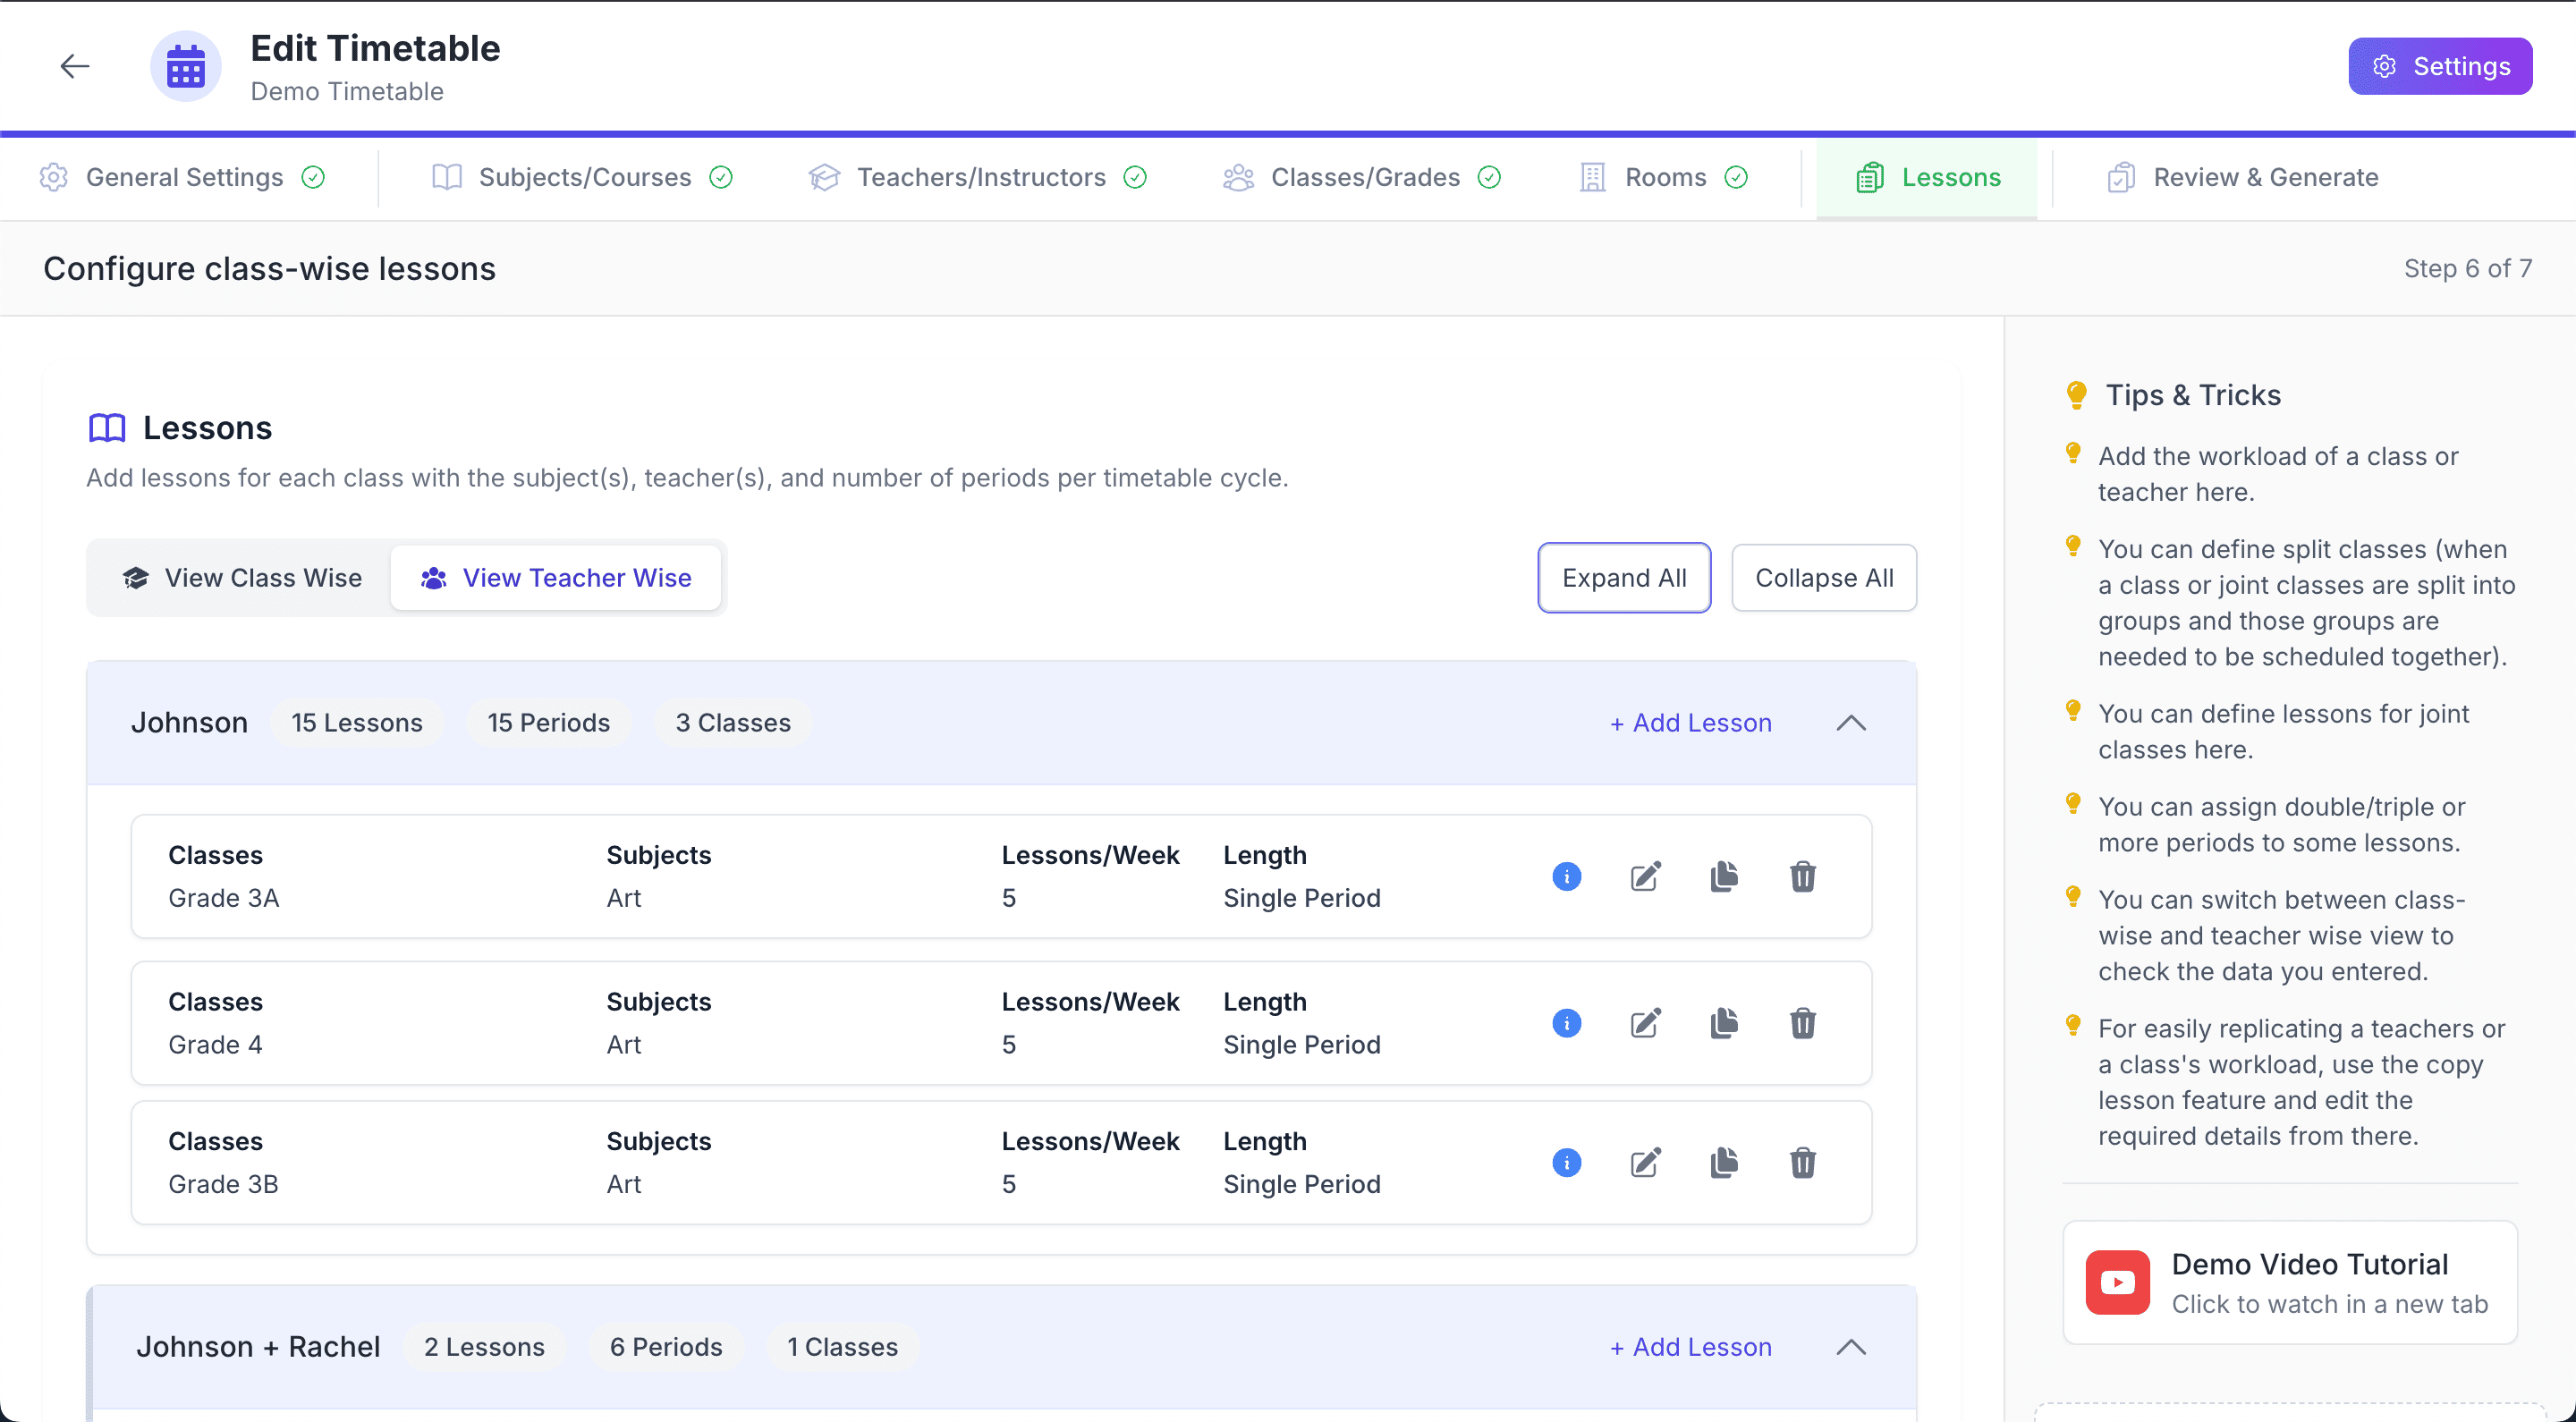The height and width of the screenshot is (1422, 2576).
Task: Go back using the left arrow icon
Action: point(75,67)
